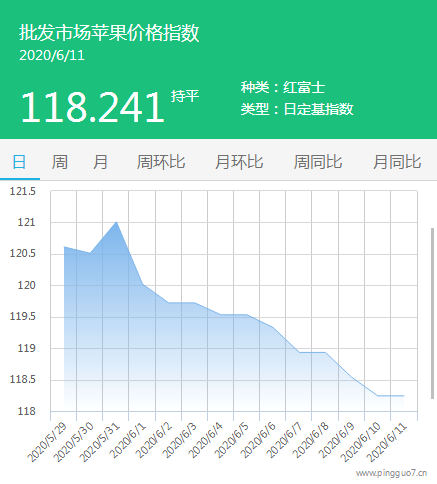Viewport: 437px width, 484px height.
Task: Click the 种类：红富士 label
Action: (283, 87)
